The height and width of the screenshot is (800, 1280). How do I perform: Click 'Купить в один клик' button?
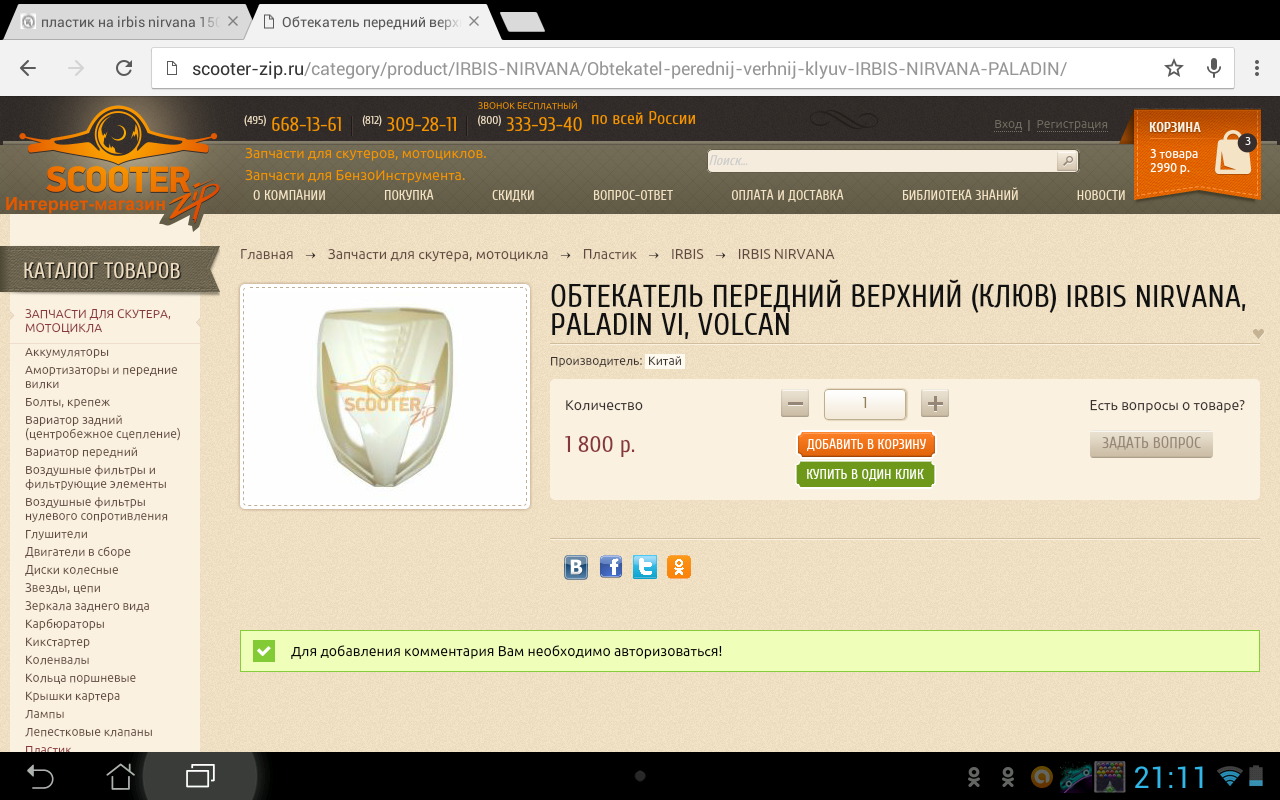pyautogui.click(x=865, y=474)
